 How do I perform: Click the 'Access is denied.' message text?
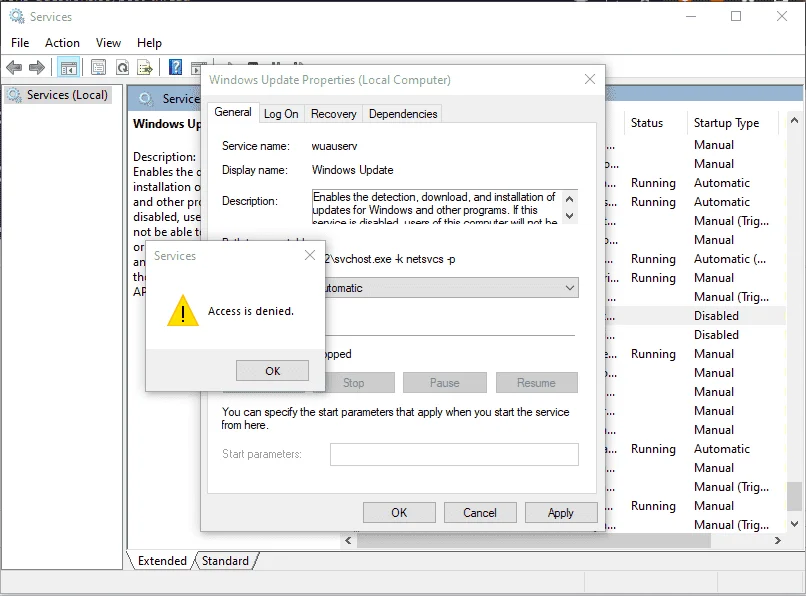pyautogui.click(x=251, y=311)
